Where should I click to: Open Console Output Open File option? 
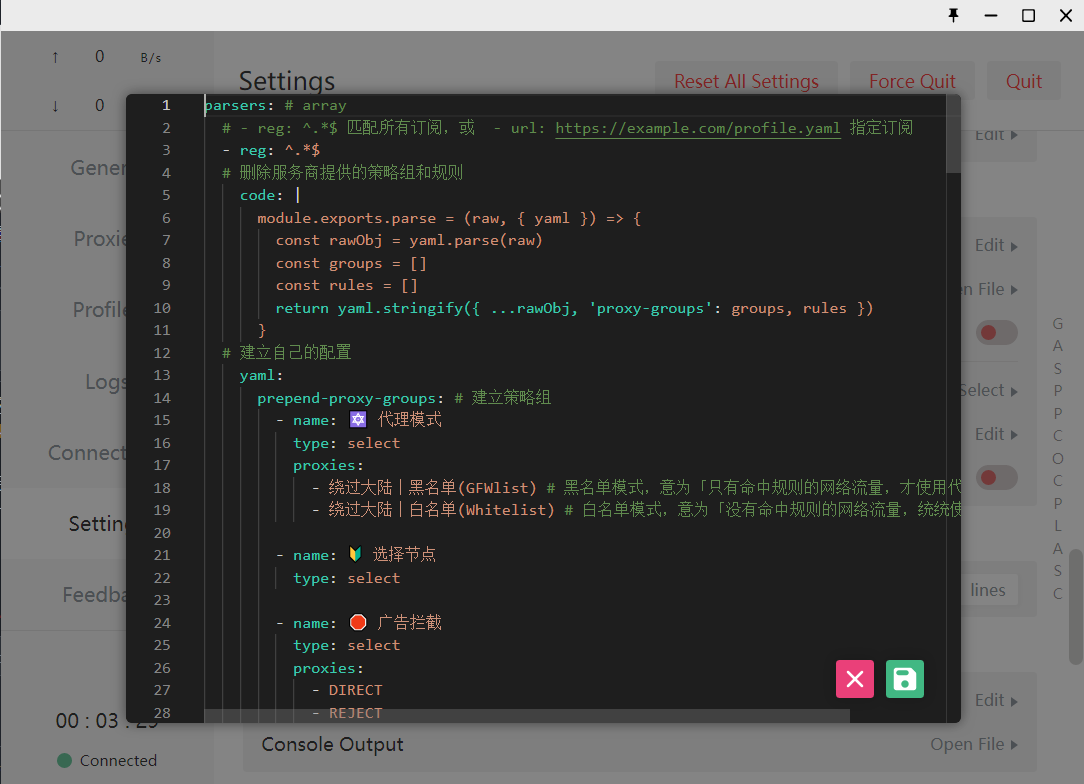click(x=973, y=745)
